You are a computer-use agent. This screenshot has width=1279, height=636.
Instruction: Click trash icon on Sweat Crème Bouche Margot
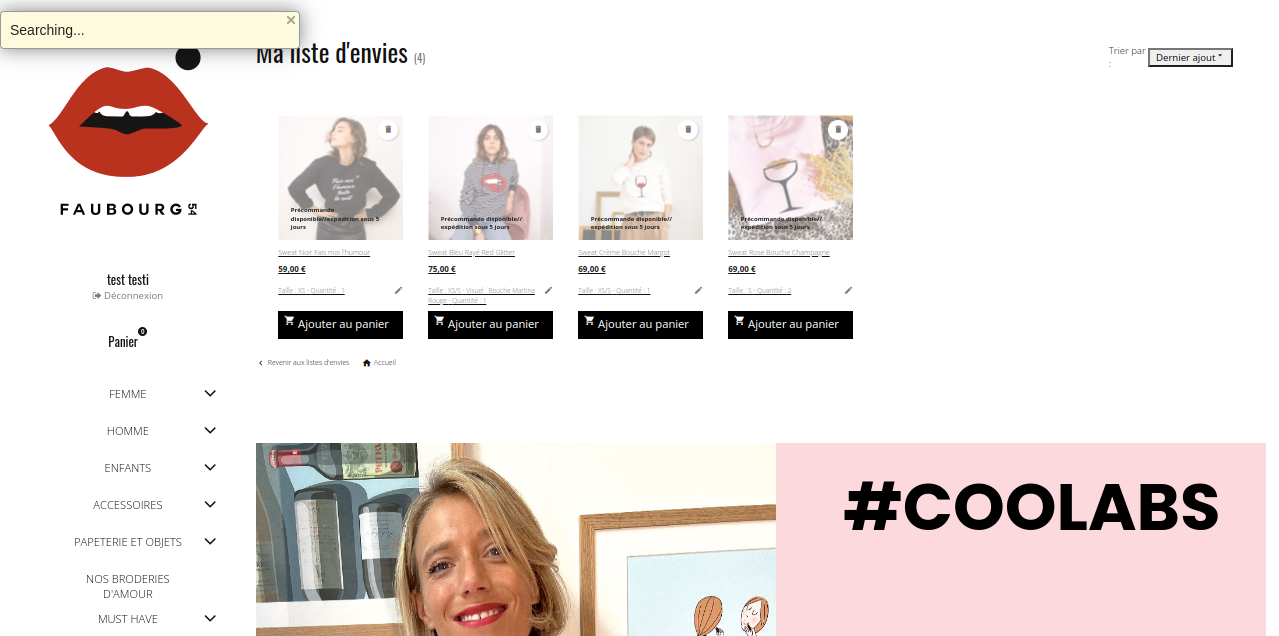click(x=688, y=130)
